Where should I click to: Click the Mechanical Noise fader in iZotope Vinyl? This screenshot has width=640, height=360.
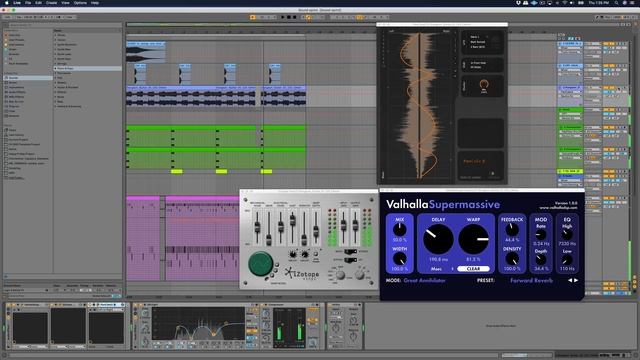coord(257,227)
